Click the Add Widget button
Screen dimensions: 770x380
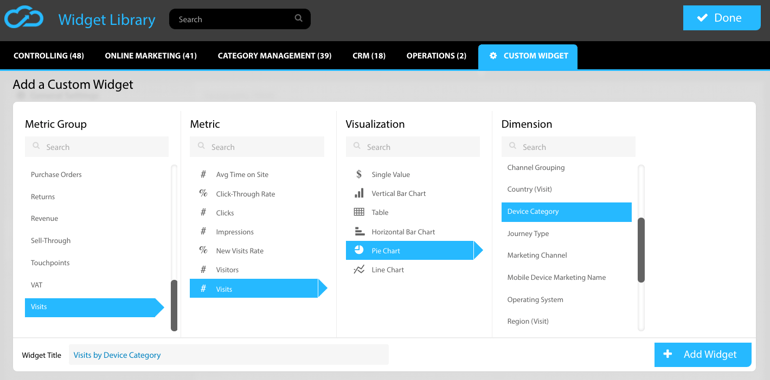pyautogui.click(x=703, y=354)
